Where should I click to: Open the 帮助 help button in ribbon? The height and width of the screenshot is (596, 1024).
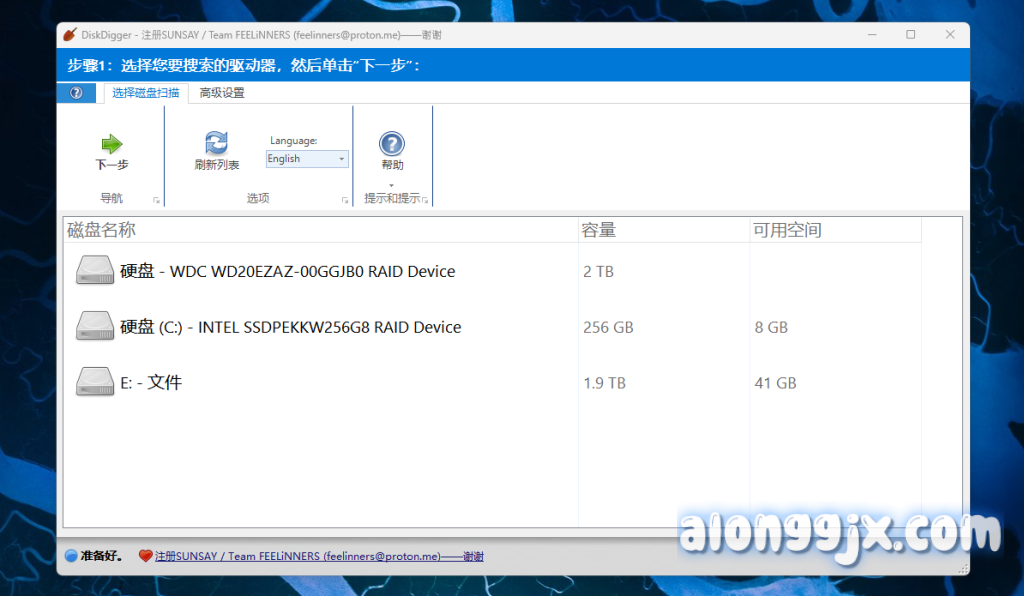coord(392,144)
